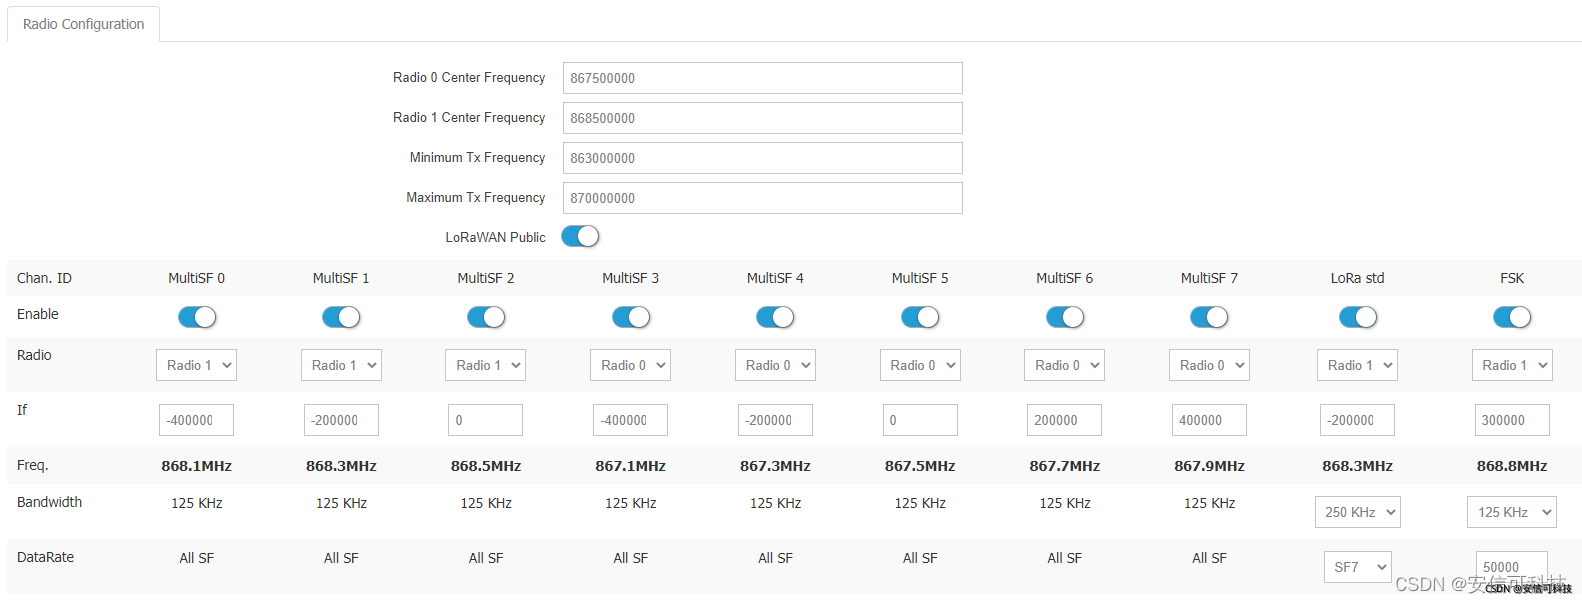Image resolution: width=1582 pixels, height=603 pixels.
Task: Click the FSK datarate 50000 field
Action: (1512, 567)
